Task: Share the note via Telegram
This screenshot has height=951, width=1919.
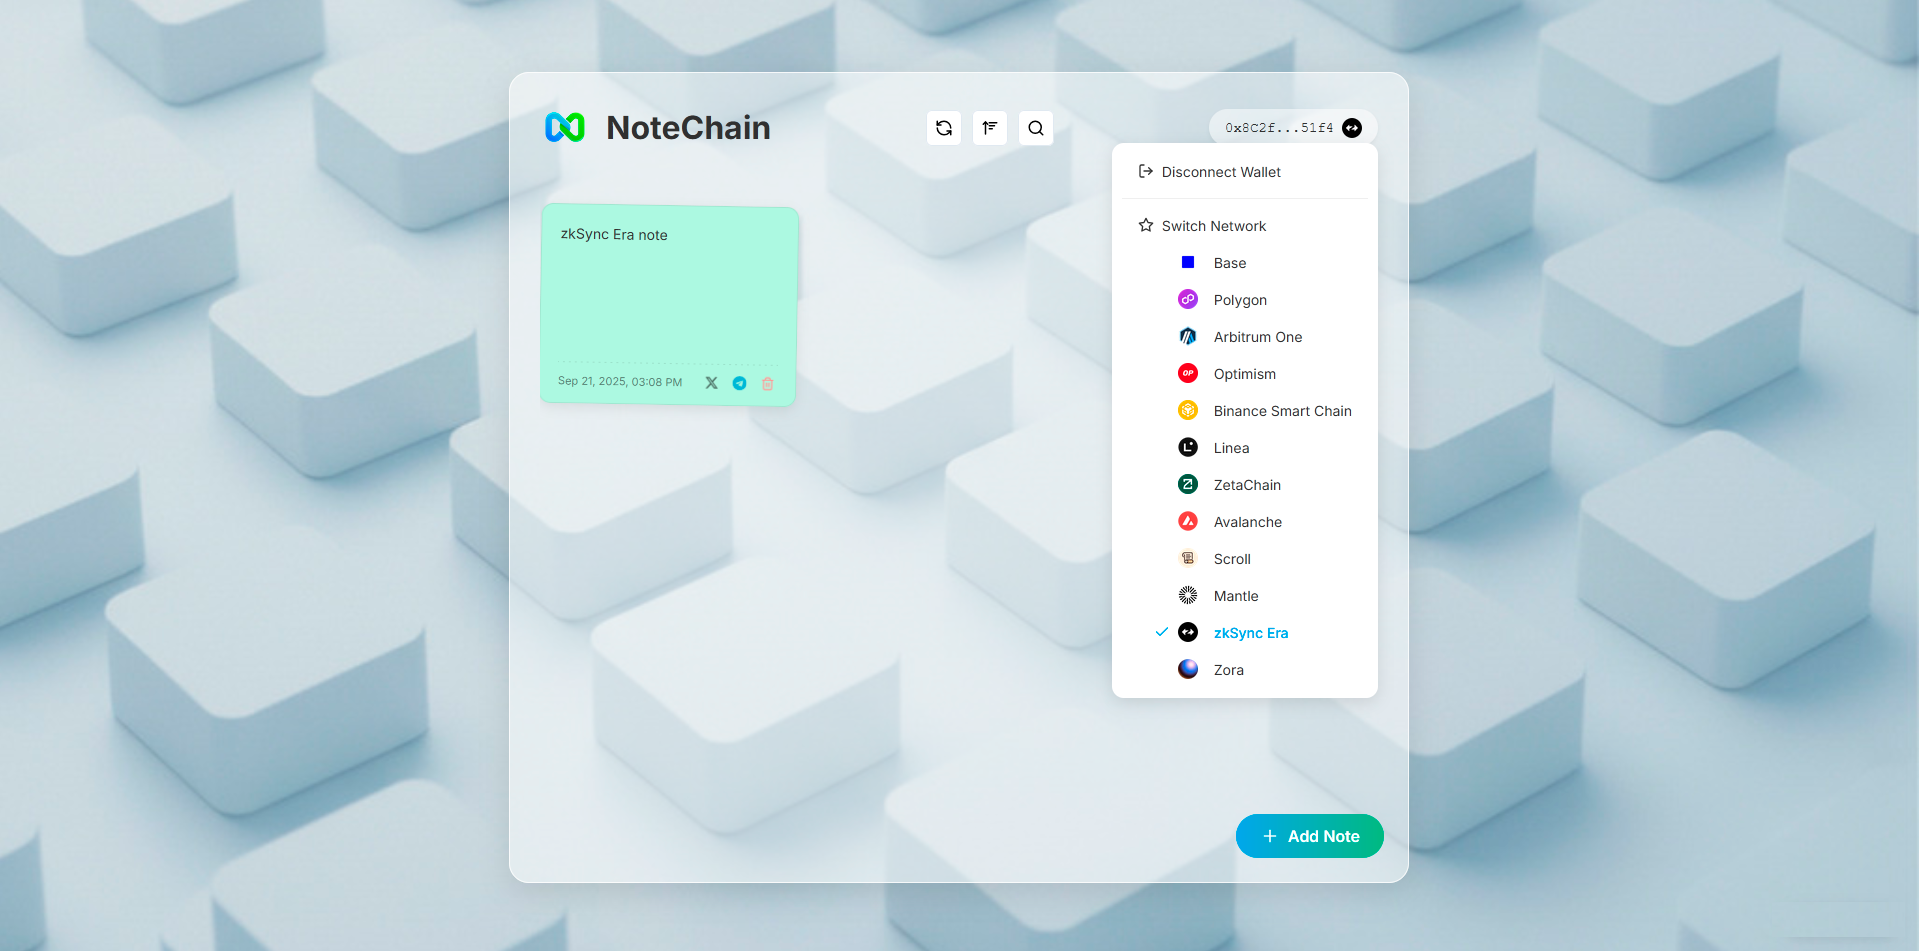Action: coord(739,382)
